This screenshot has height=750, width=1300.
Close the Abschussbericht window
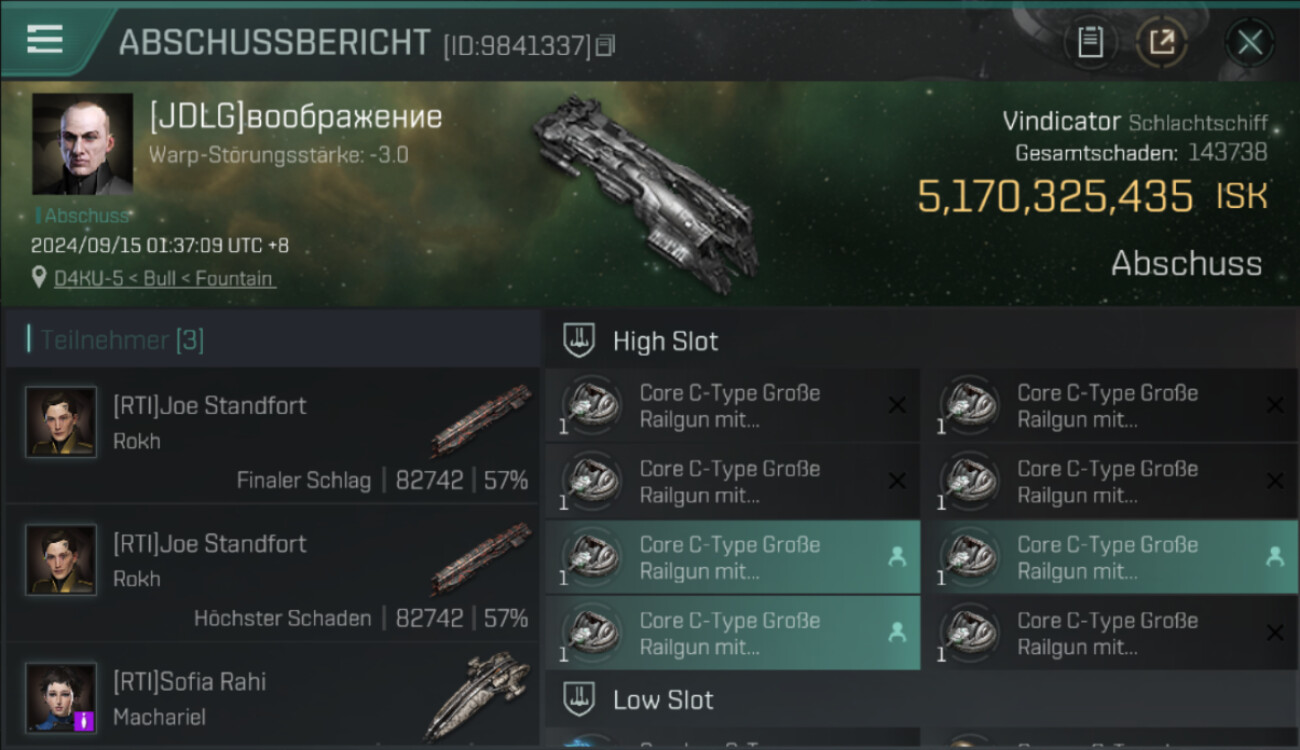1250,42
